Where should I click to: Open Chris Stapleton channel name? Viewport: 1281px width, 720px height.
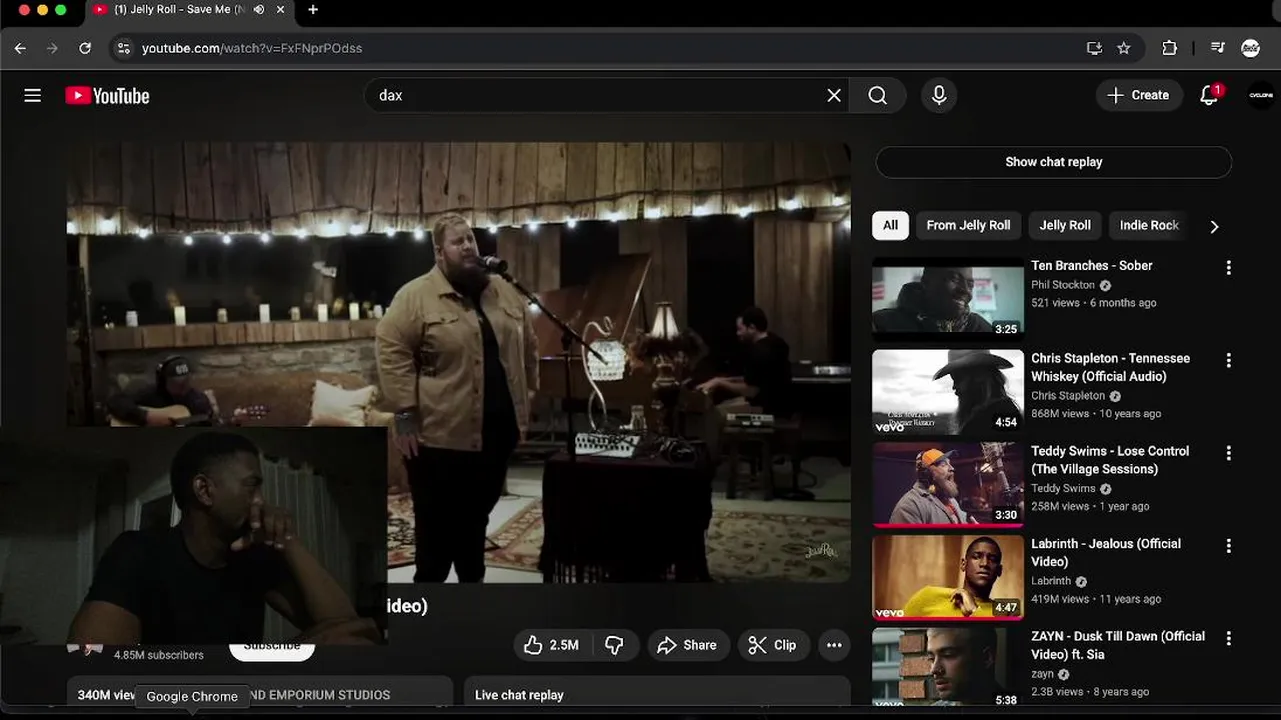(x=1068, y=396)
